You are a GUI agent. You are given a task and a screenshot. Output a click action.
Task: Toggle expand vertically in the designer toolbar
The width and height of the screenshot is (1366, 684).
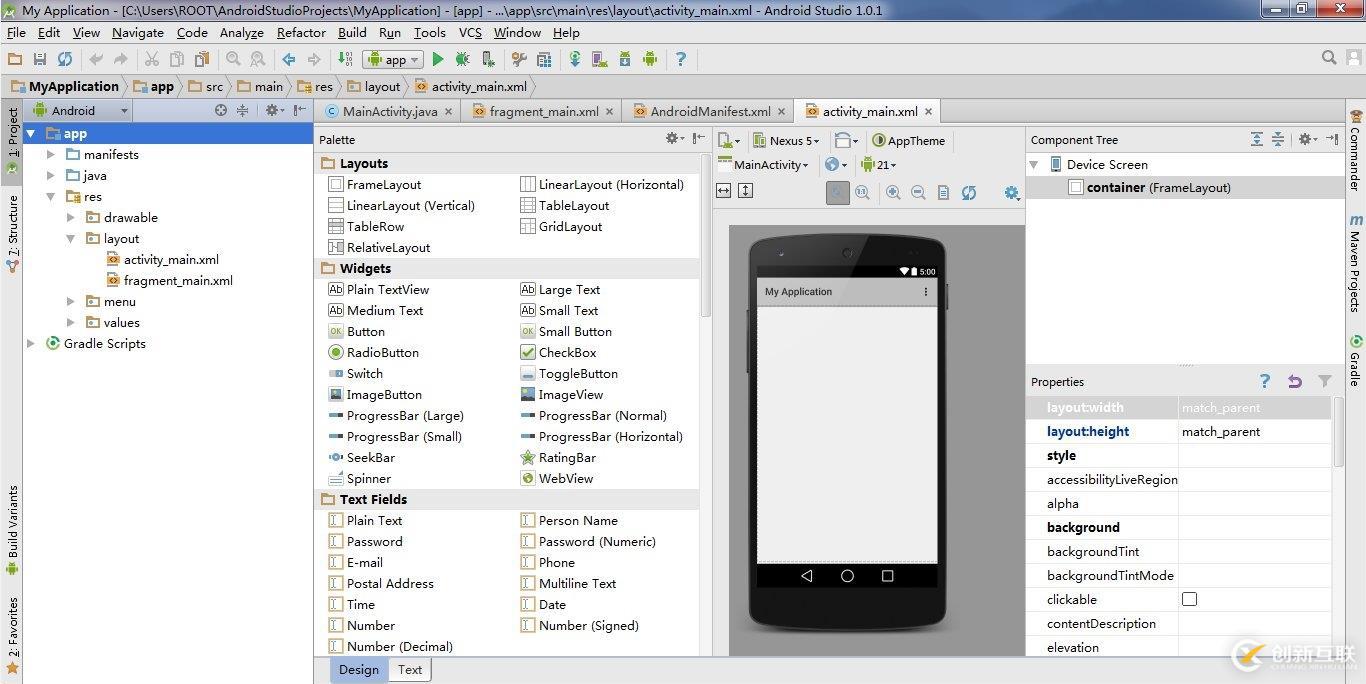744,190
